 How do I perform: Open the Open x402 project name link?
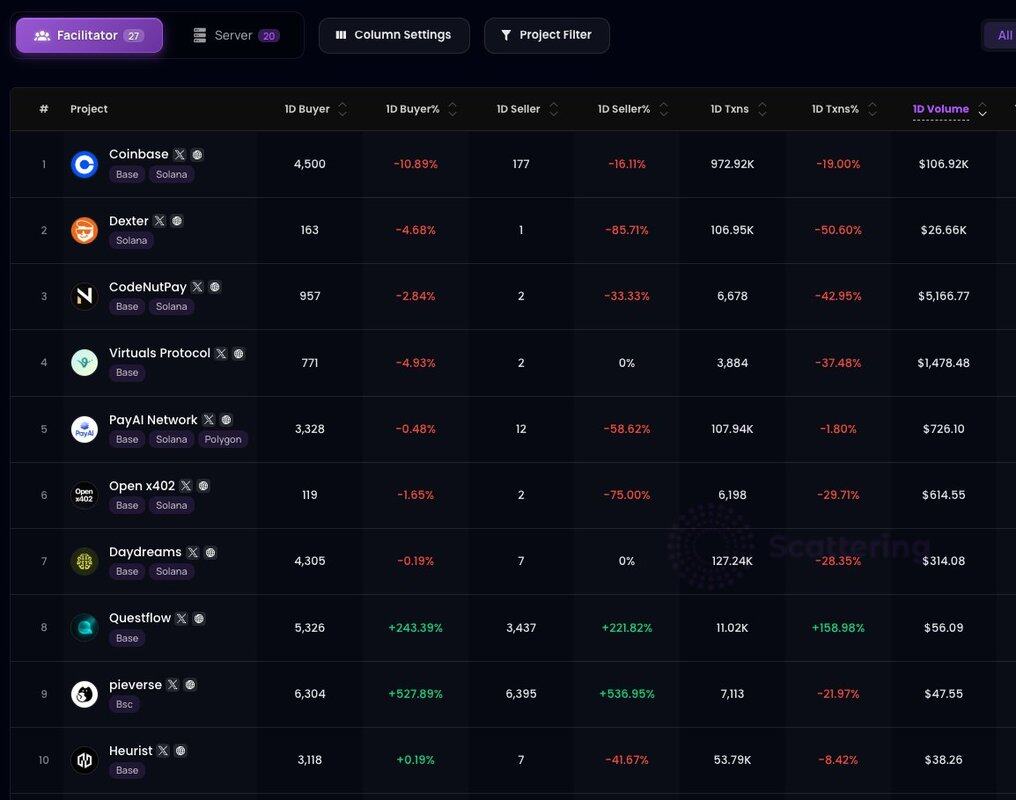(142, 486)
